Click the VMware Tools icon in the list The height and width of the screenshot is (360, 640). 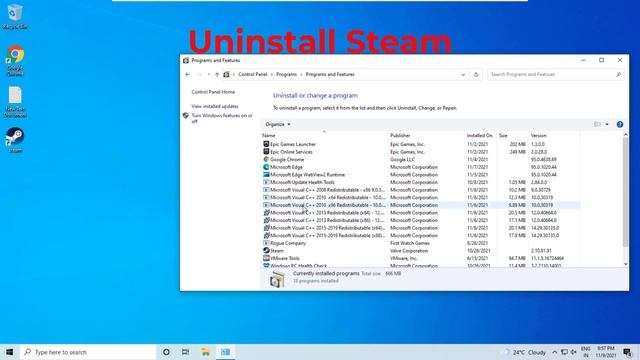pos(266,258)
